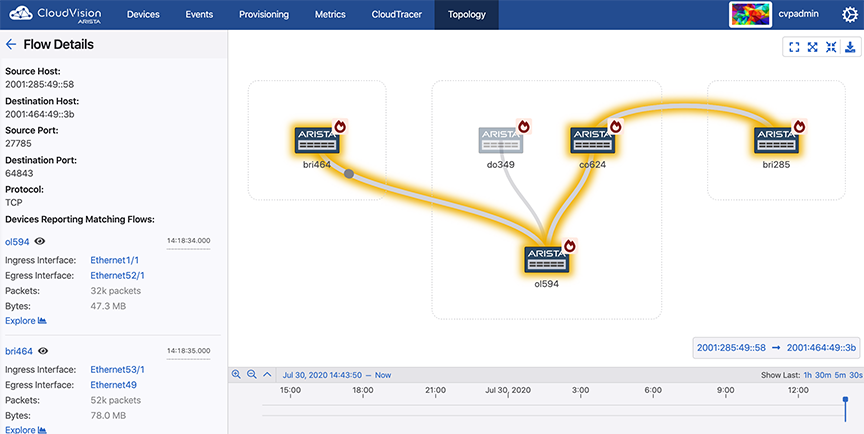Open the Metrics tab
864x434 pixels.
pyautogui.click(x=330, y=15)
